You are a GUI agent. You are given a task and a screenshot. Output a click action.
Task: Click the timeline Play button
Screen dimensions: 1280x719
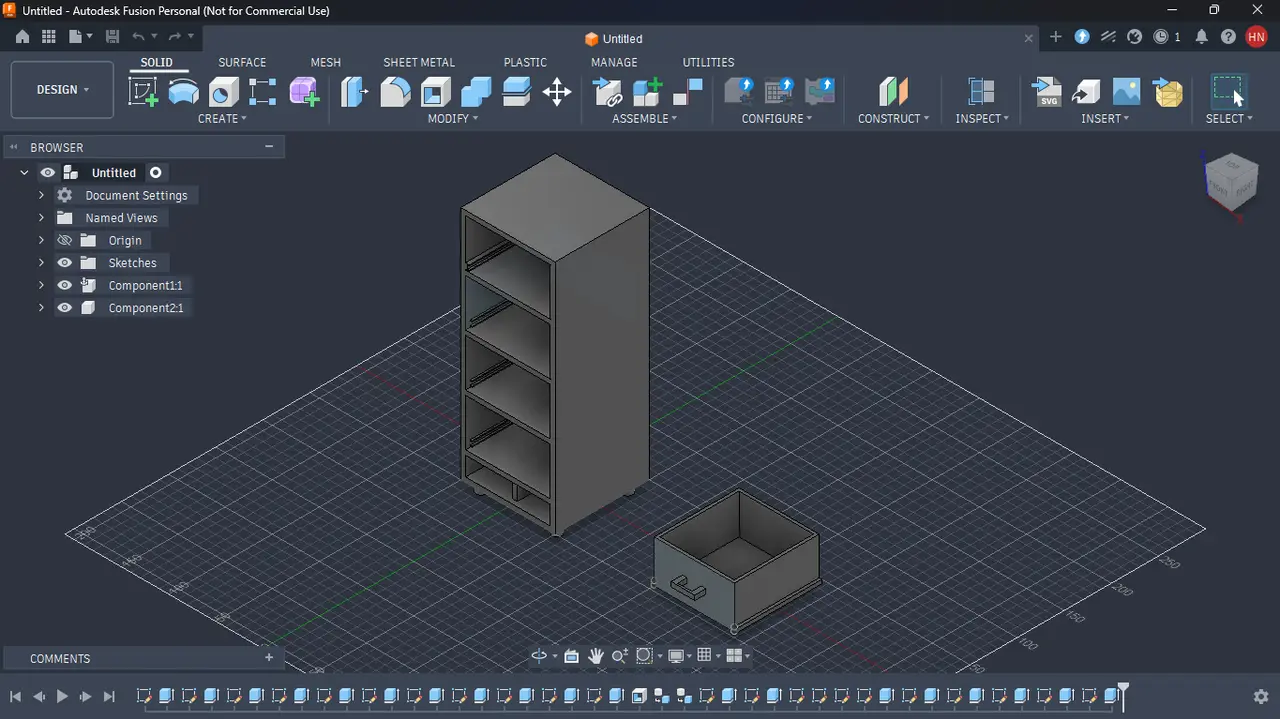(62, 696)
